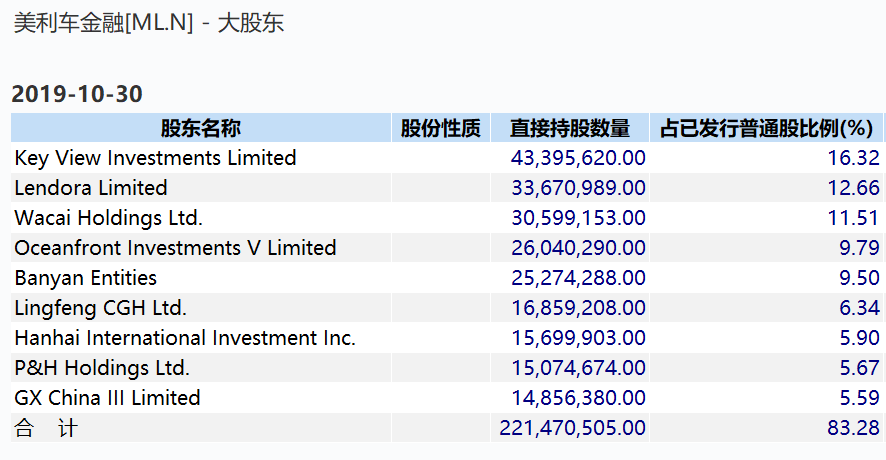Image resolution: width=886 pixels, height=460 pixels.
Task: Select P&H Holdings Ltd. row
Action: point(102,368)
